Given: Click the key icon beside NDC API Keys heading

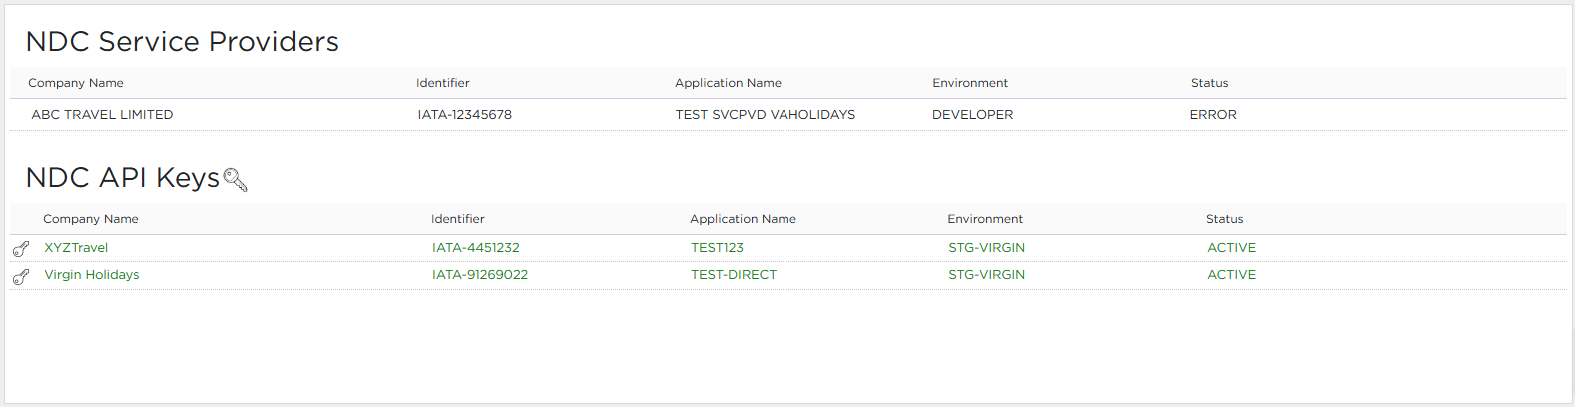Looking at the screenshot, I should 235,180.
